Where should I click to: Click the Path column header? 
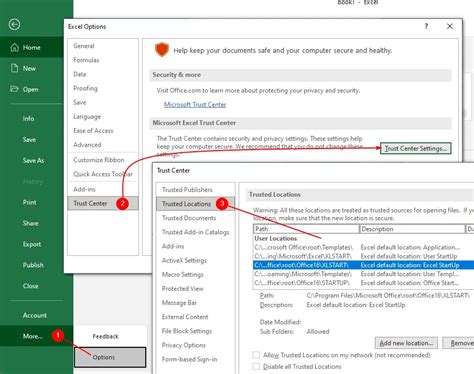306,229
